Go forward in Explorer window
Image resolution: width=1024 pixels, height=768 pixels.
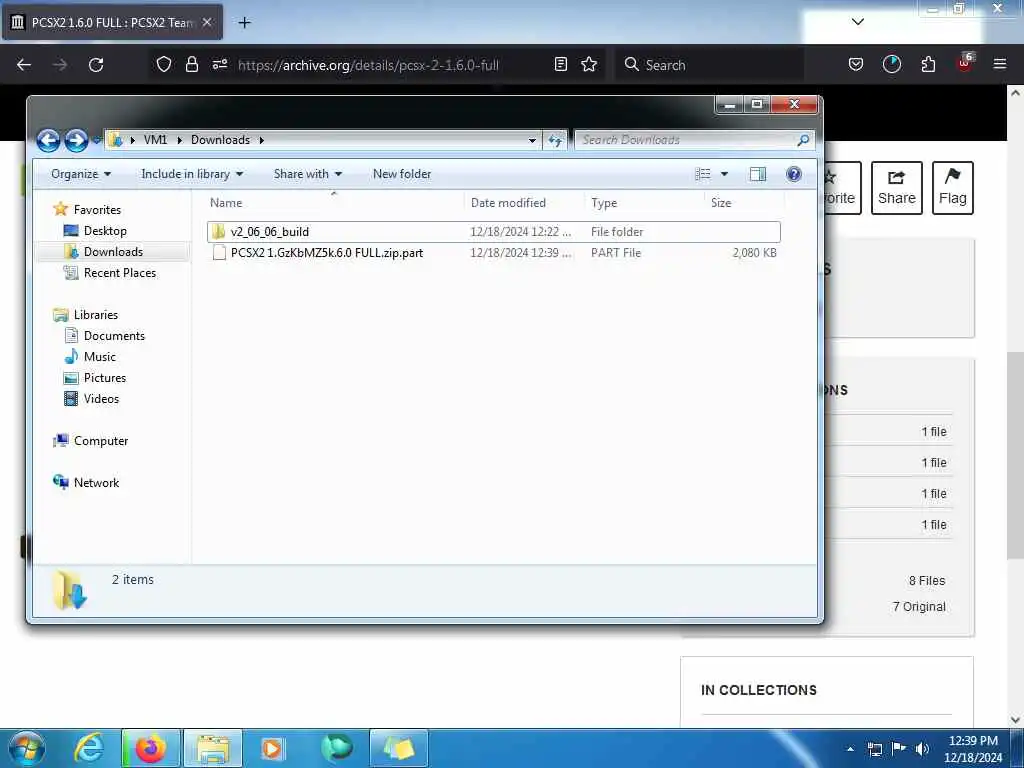(x=76, y=140)
